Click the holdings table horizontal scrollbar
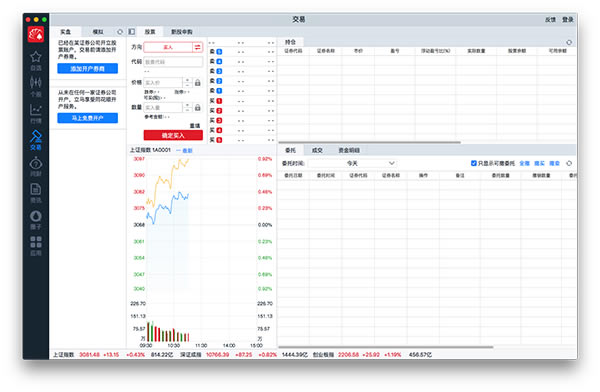The height and width of the screenshot is (392, 600). point(370,142)
